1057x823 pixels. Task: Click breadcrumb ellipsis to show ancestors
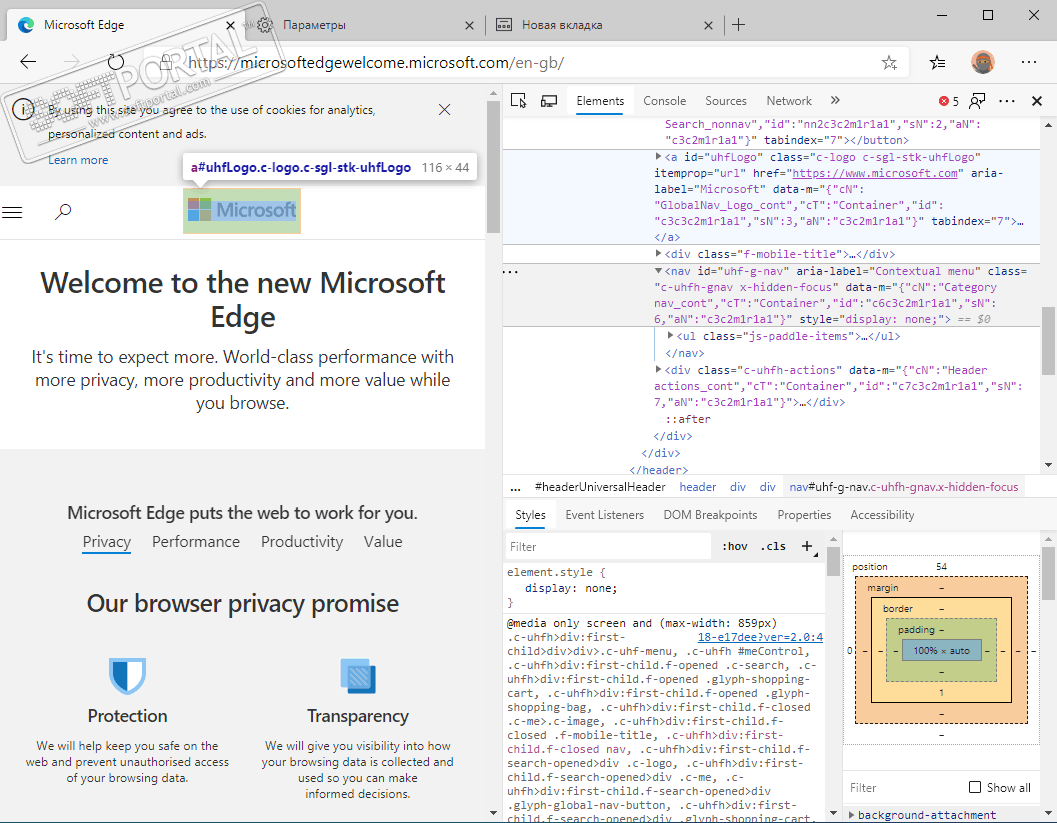pos(516,487)
